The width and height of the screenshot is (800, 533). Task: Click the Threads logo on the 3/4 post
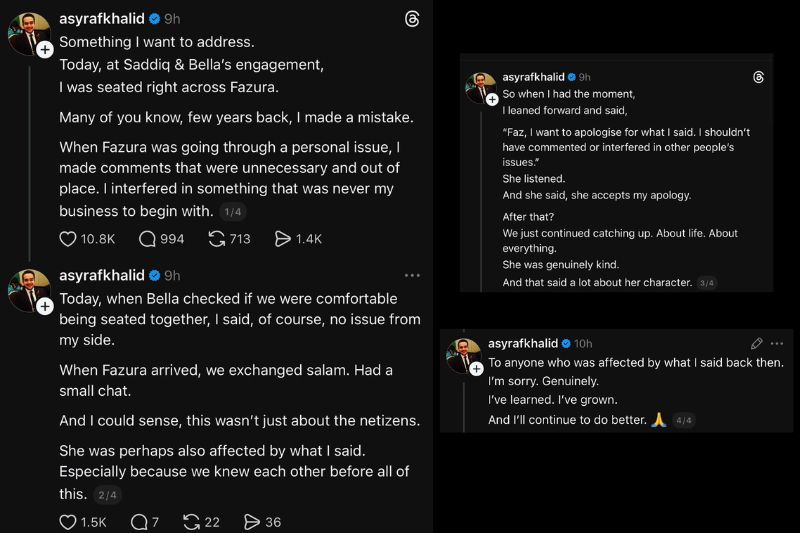(758, 77)
